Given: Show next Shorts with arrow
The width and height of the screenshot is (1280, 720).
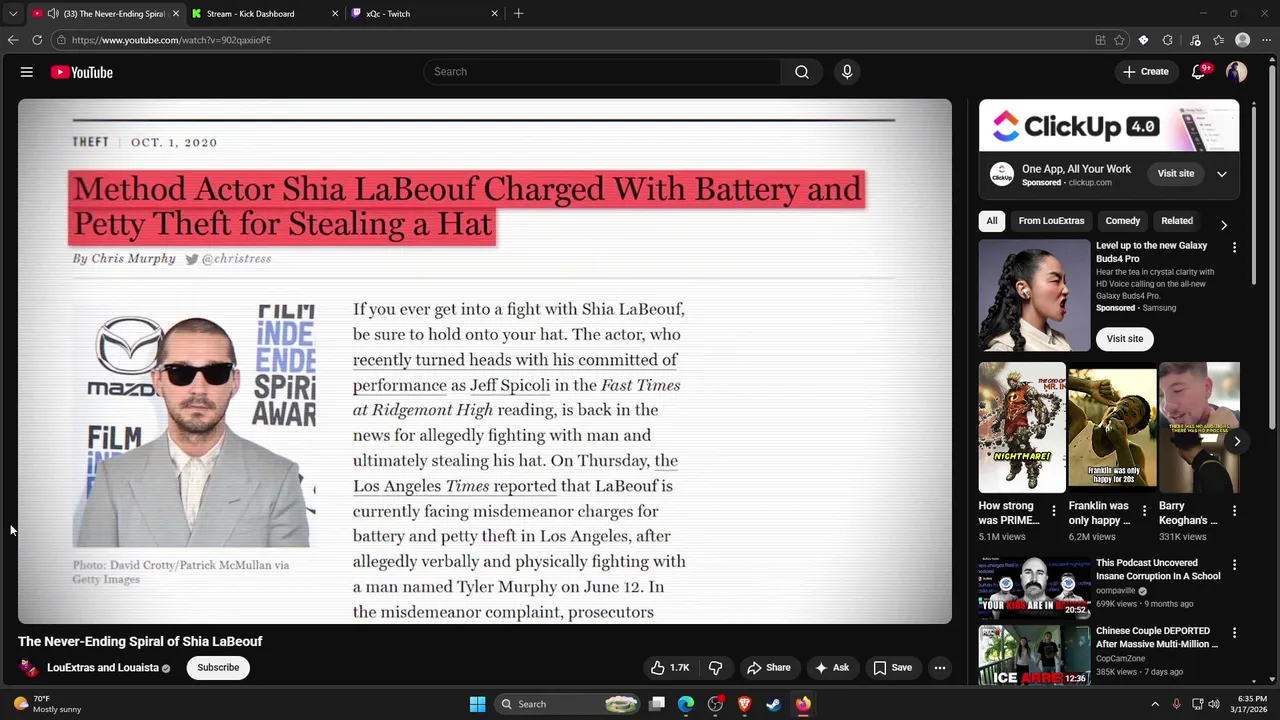Looking at the screenshot, I should pyautogui.click(x=1237, y=441).
